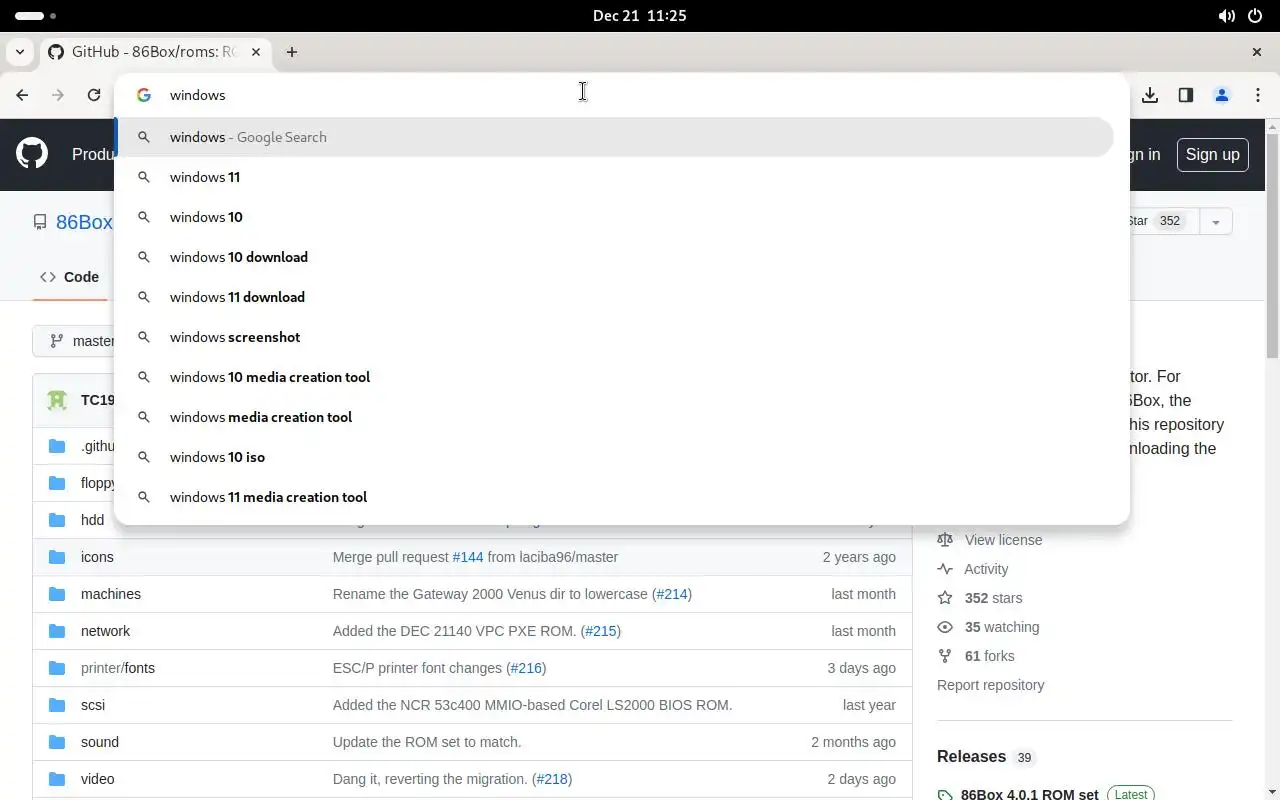Open the GitHub logo homepage
1280x800 pixels.
tap(32, 154)
